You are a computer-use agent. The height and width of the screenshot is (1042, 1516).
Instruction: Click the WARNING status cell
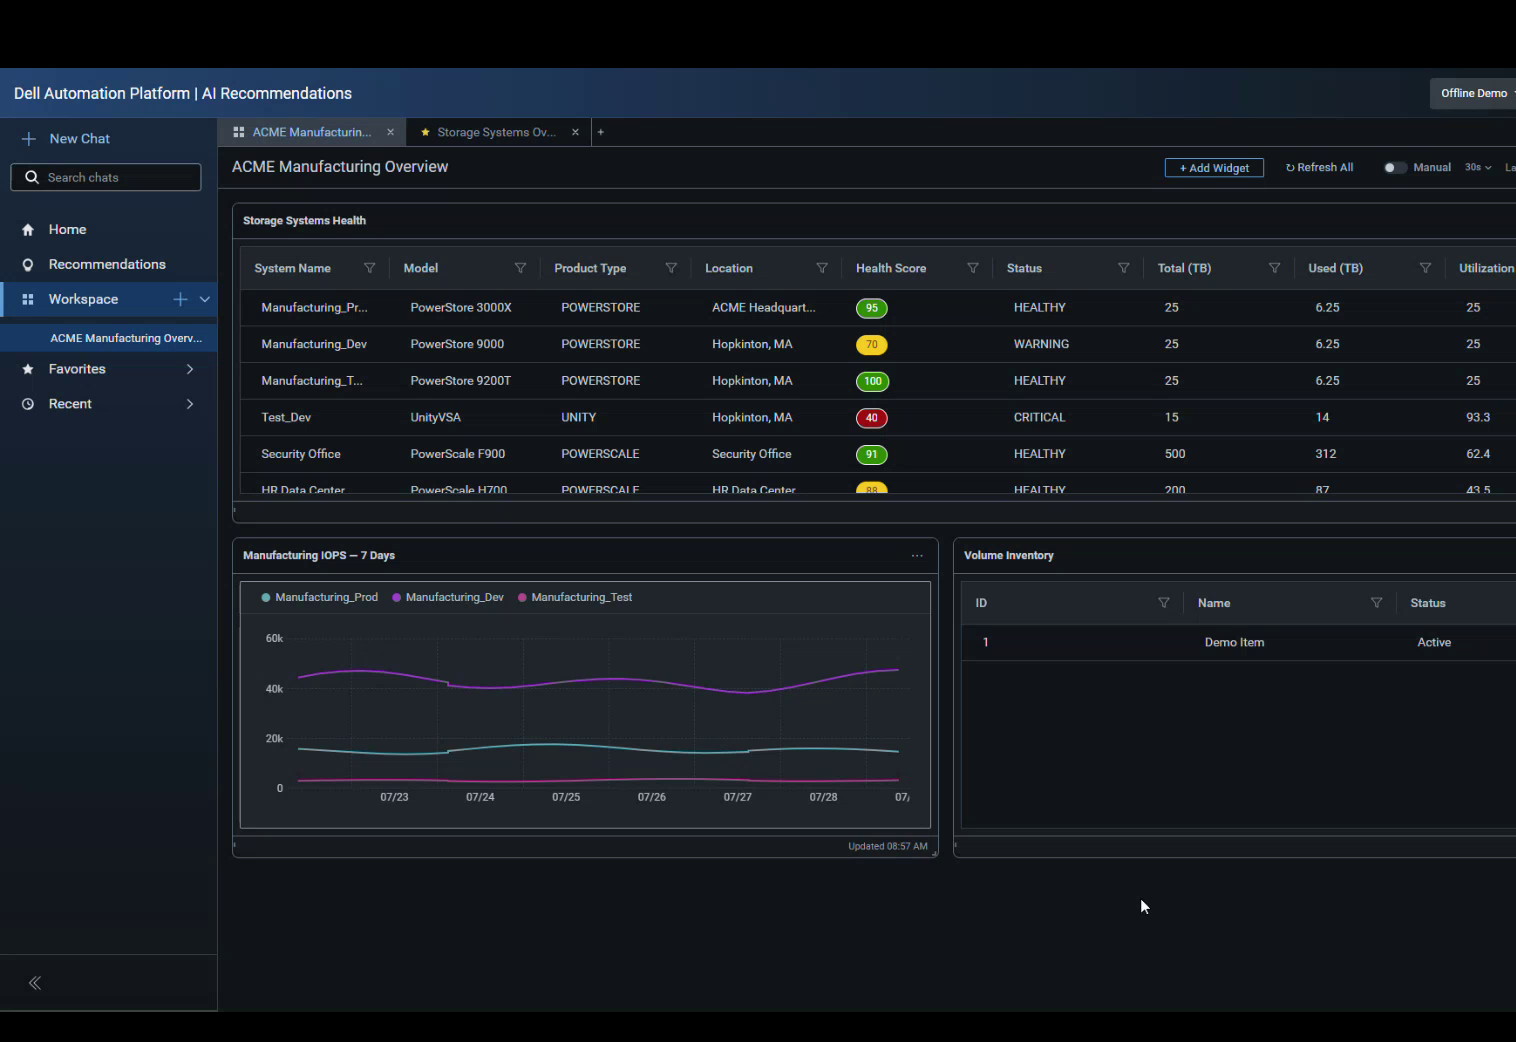point(1041,344)
